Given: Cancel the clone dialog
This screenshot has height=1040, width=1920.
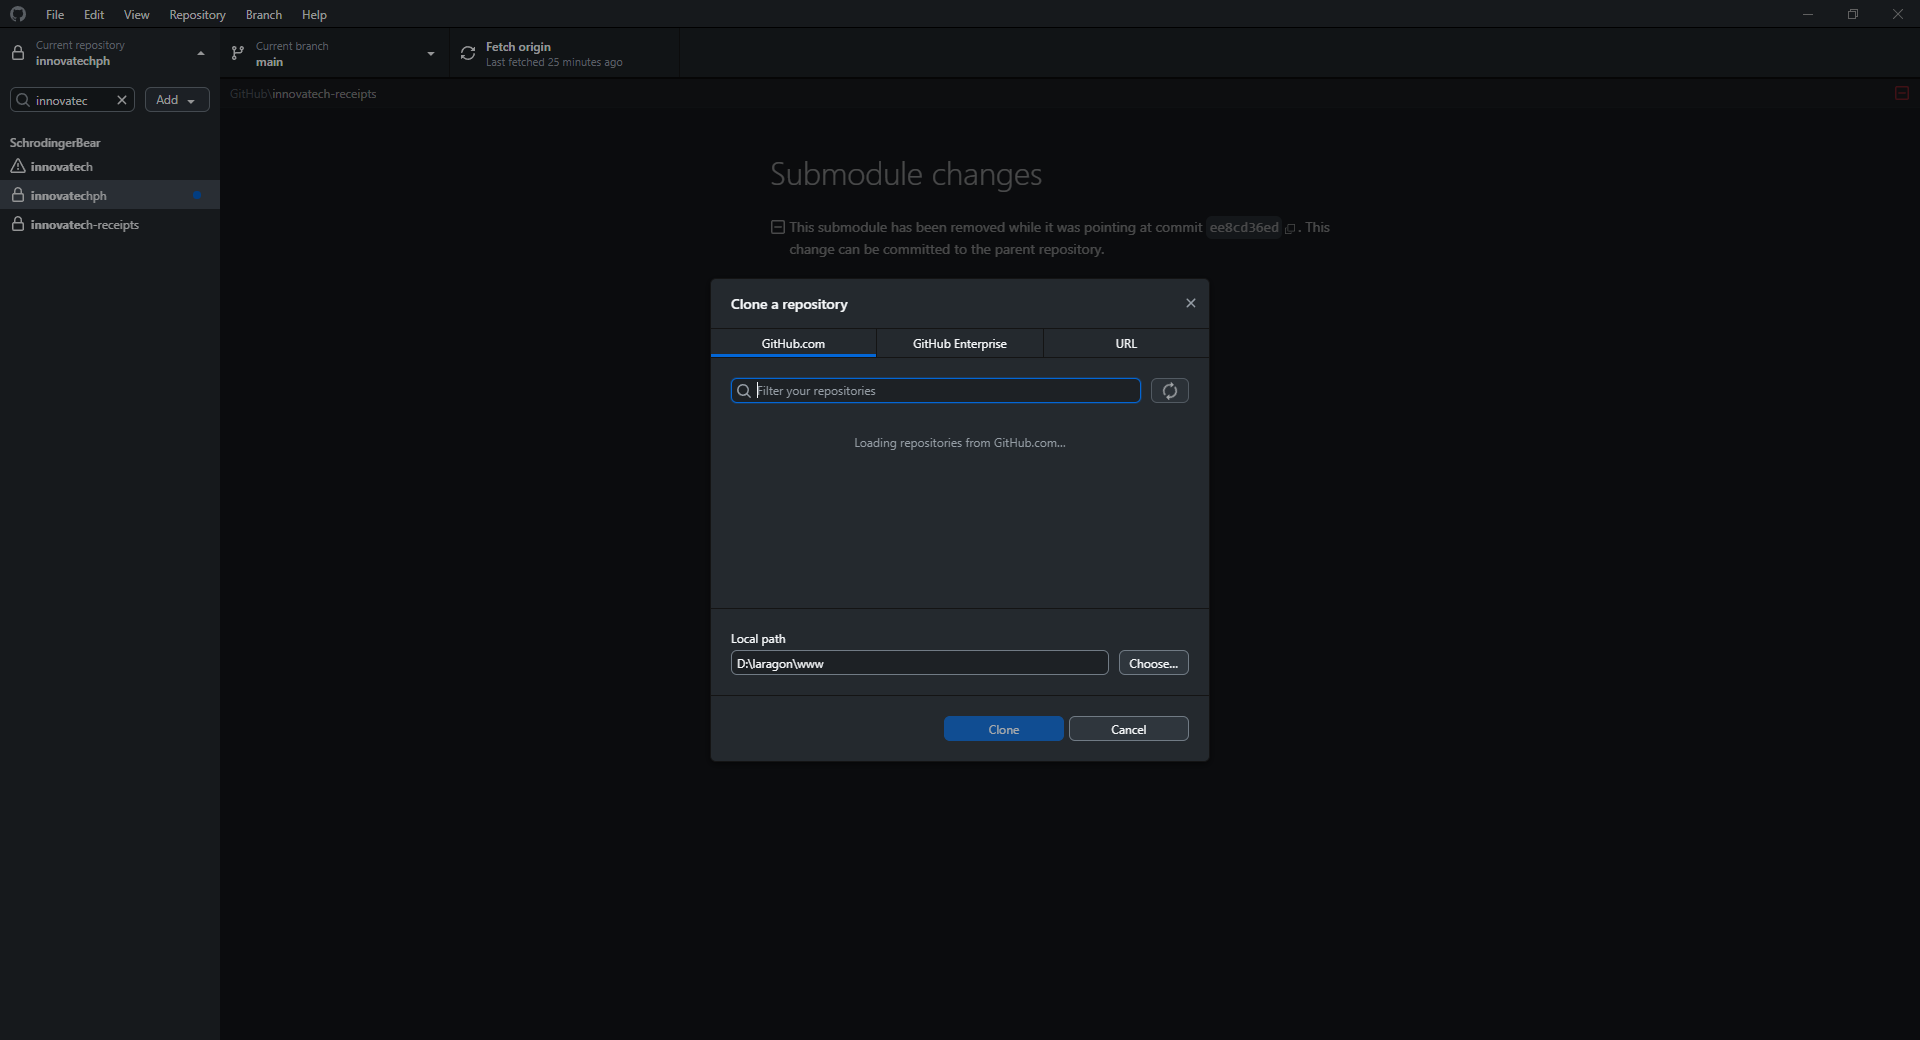Looking at the screenshot, I should (x=1129, y=729).
